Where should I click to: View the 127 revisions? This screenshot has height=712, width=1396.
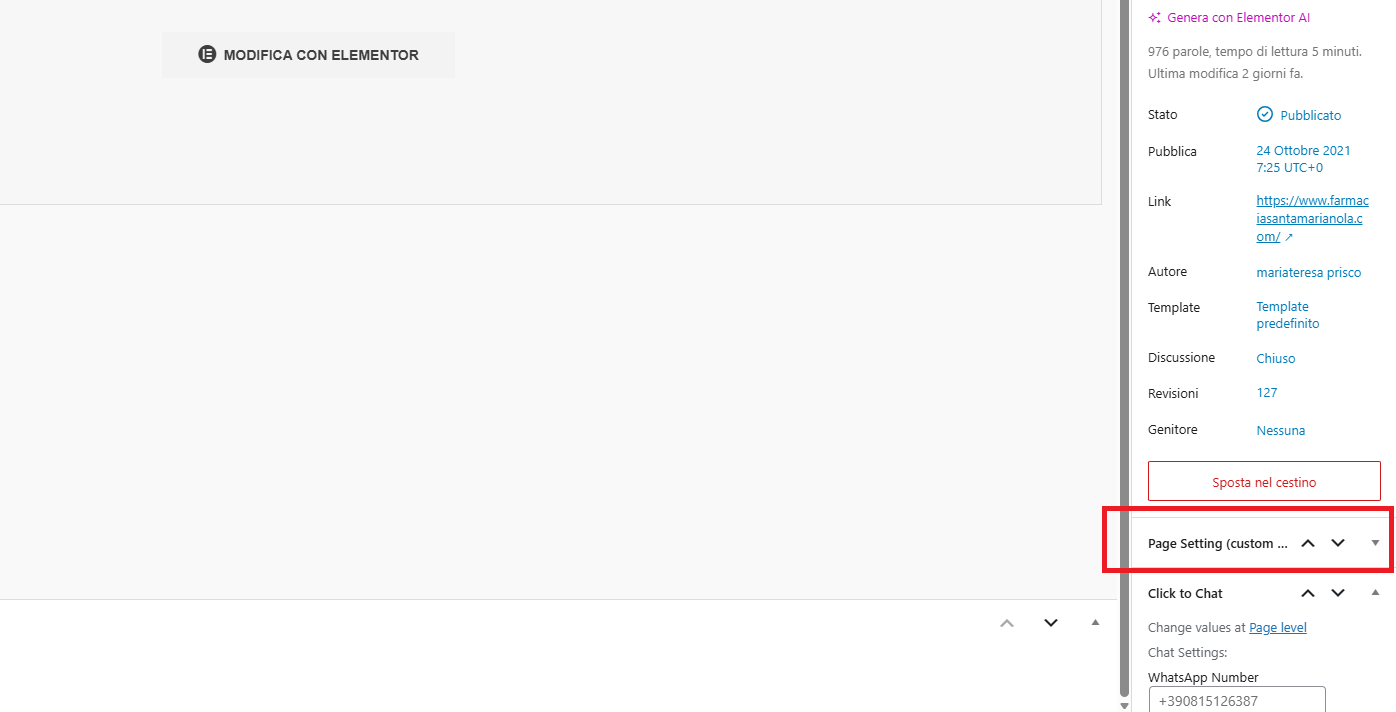[1266, 393]
